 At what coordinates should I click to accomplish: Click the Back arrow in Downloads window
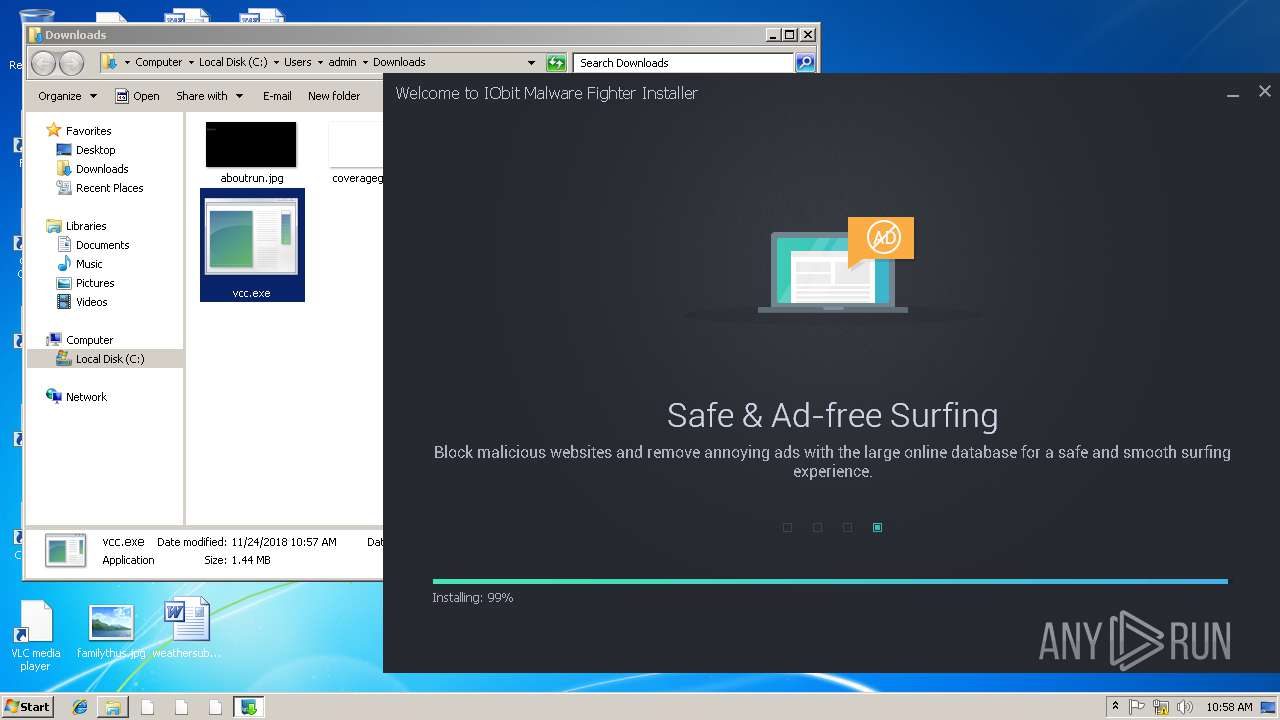pyautogui.click(x=43, y=63)
